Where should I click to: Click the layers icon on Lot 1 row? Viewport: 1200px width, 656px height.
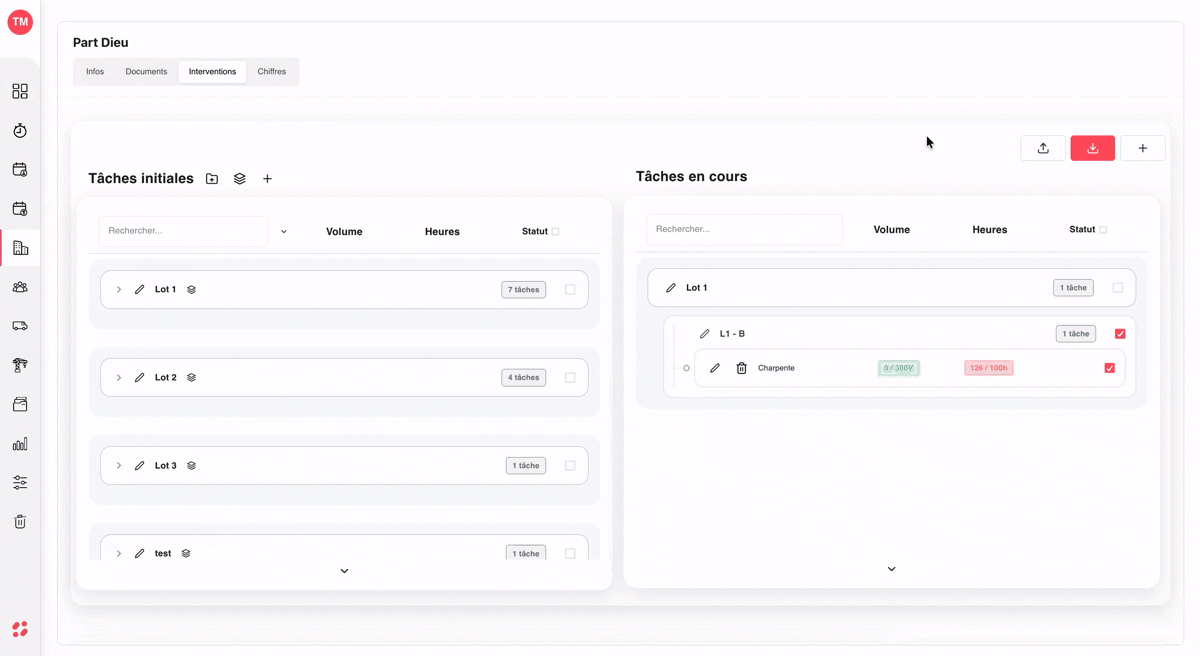[x=191, y=290]
